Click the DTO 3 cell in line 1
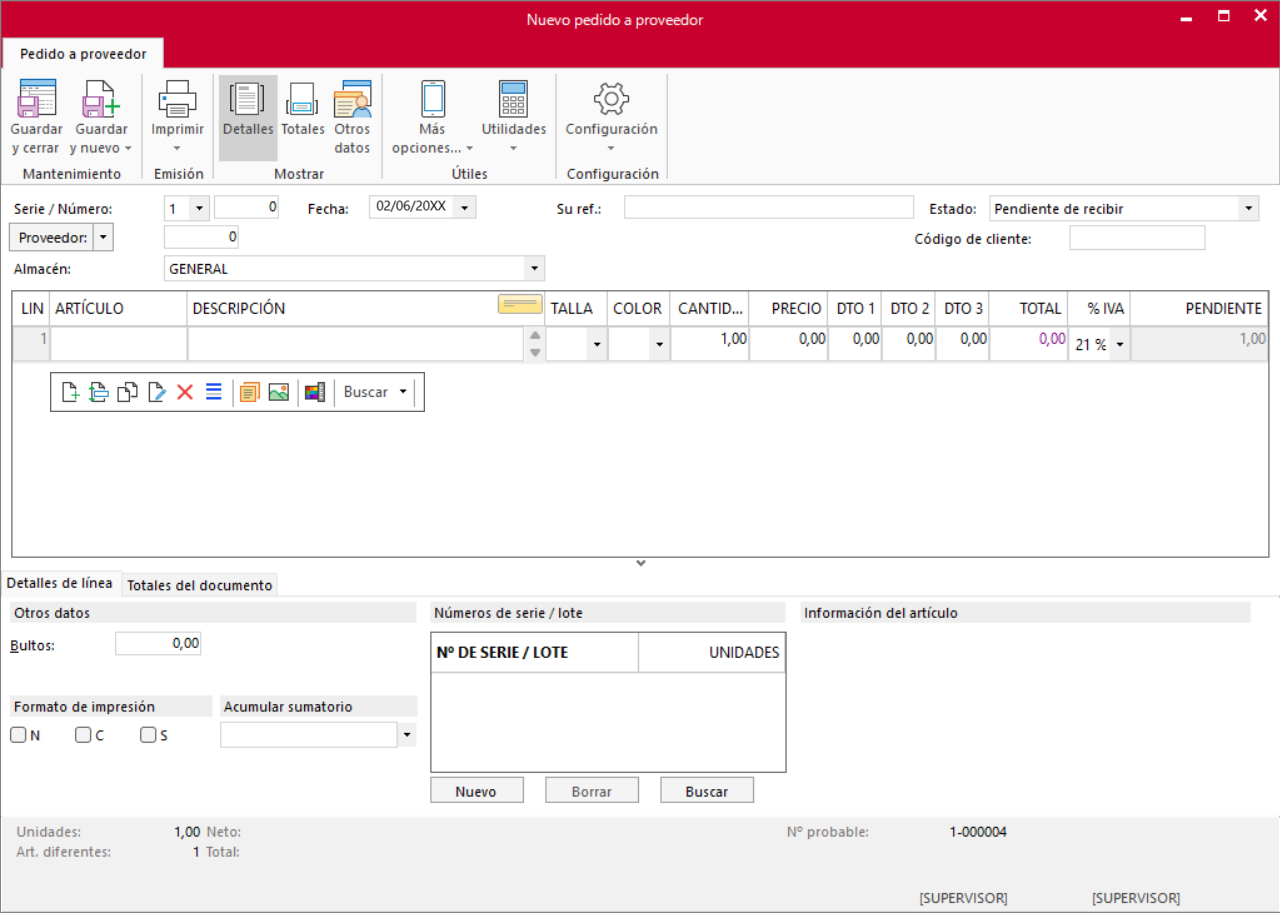The image size is (1281, 913). pos(963,344)
